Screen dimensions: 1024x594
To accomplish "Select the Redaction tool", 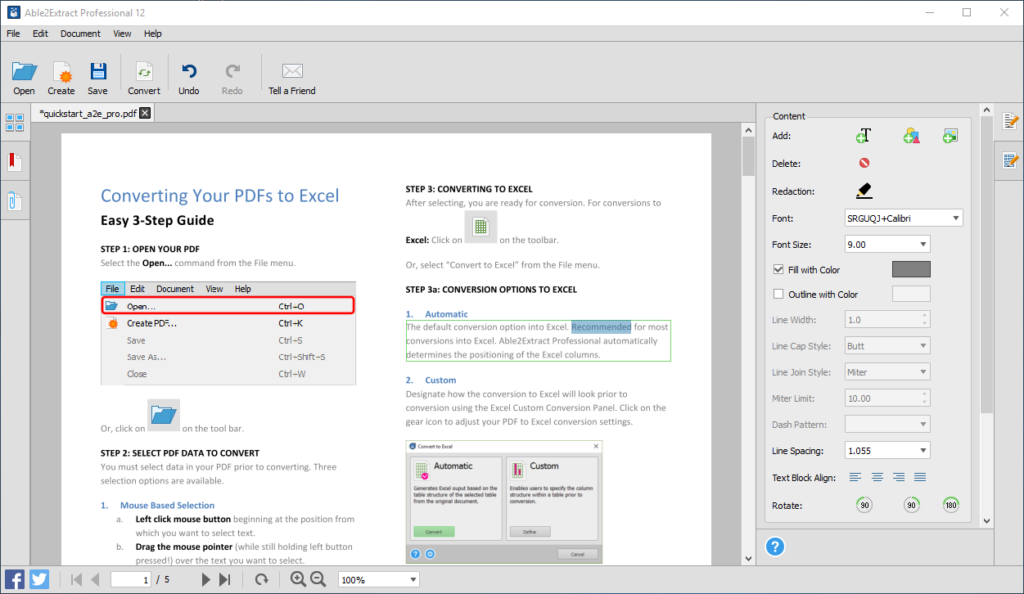I will pyautogui.click(x=864, y=191).
